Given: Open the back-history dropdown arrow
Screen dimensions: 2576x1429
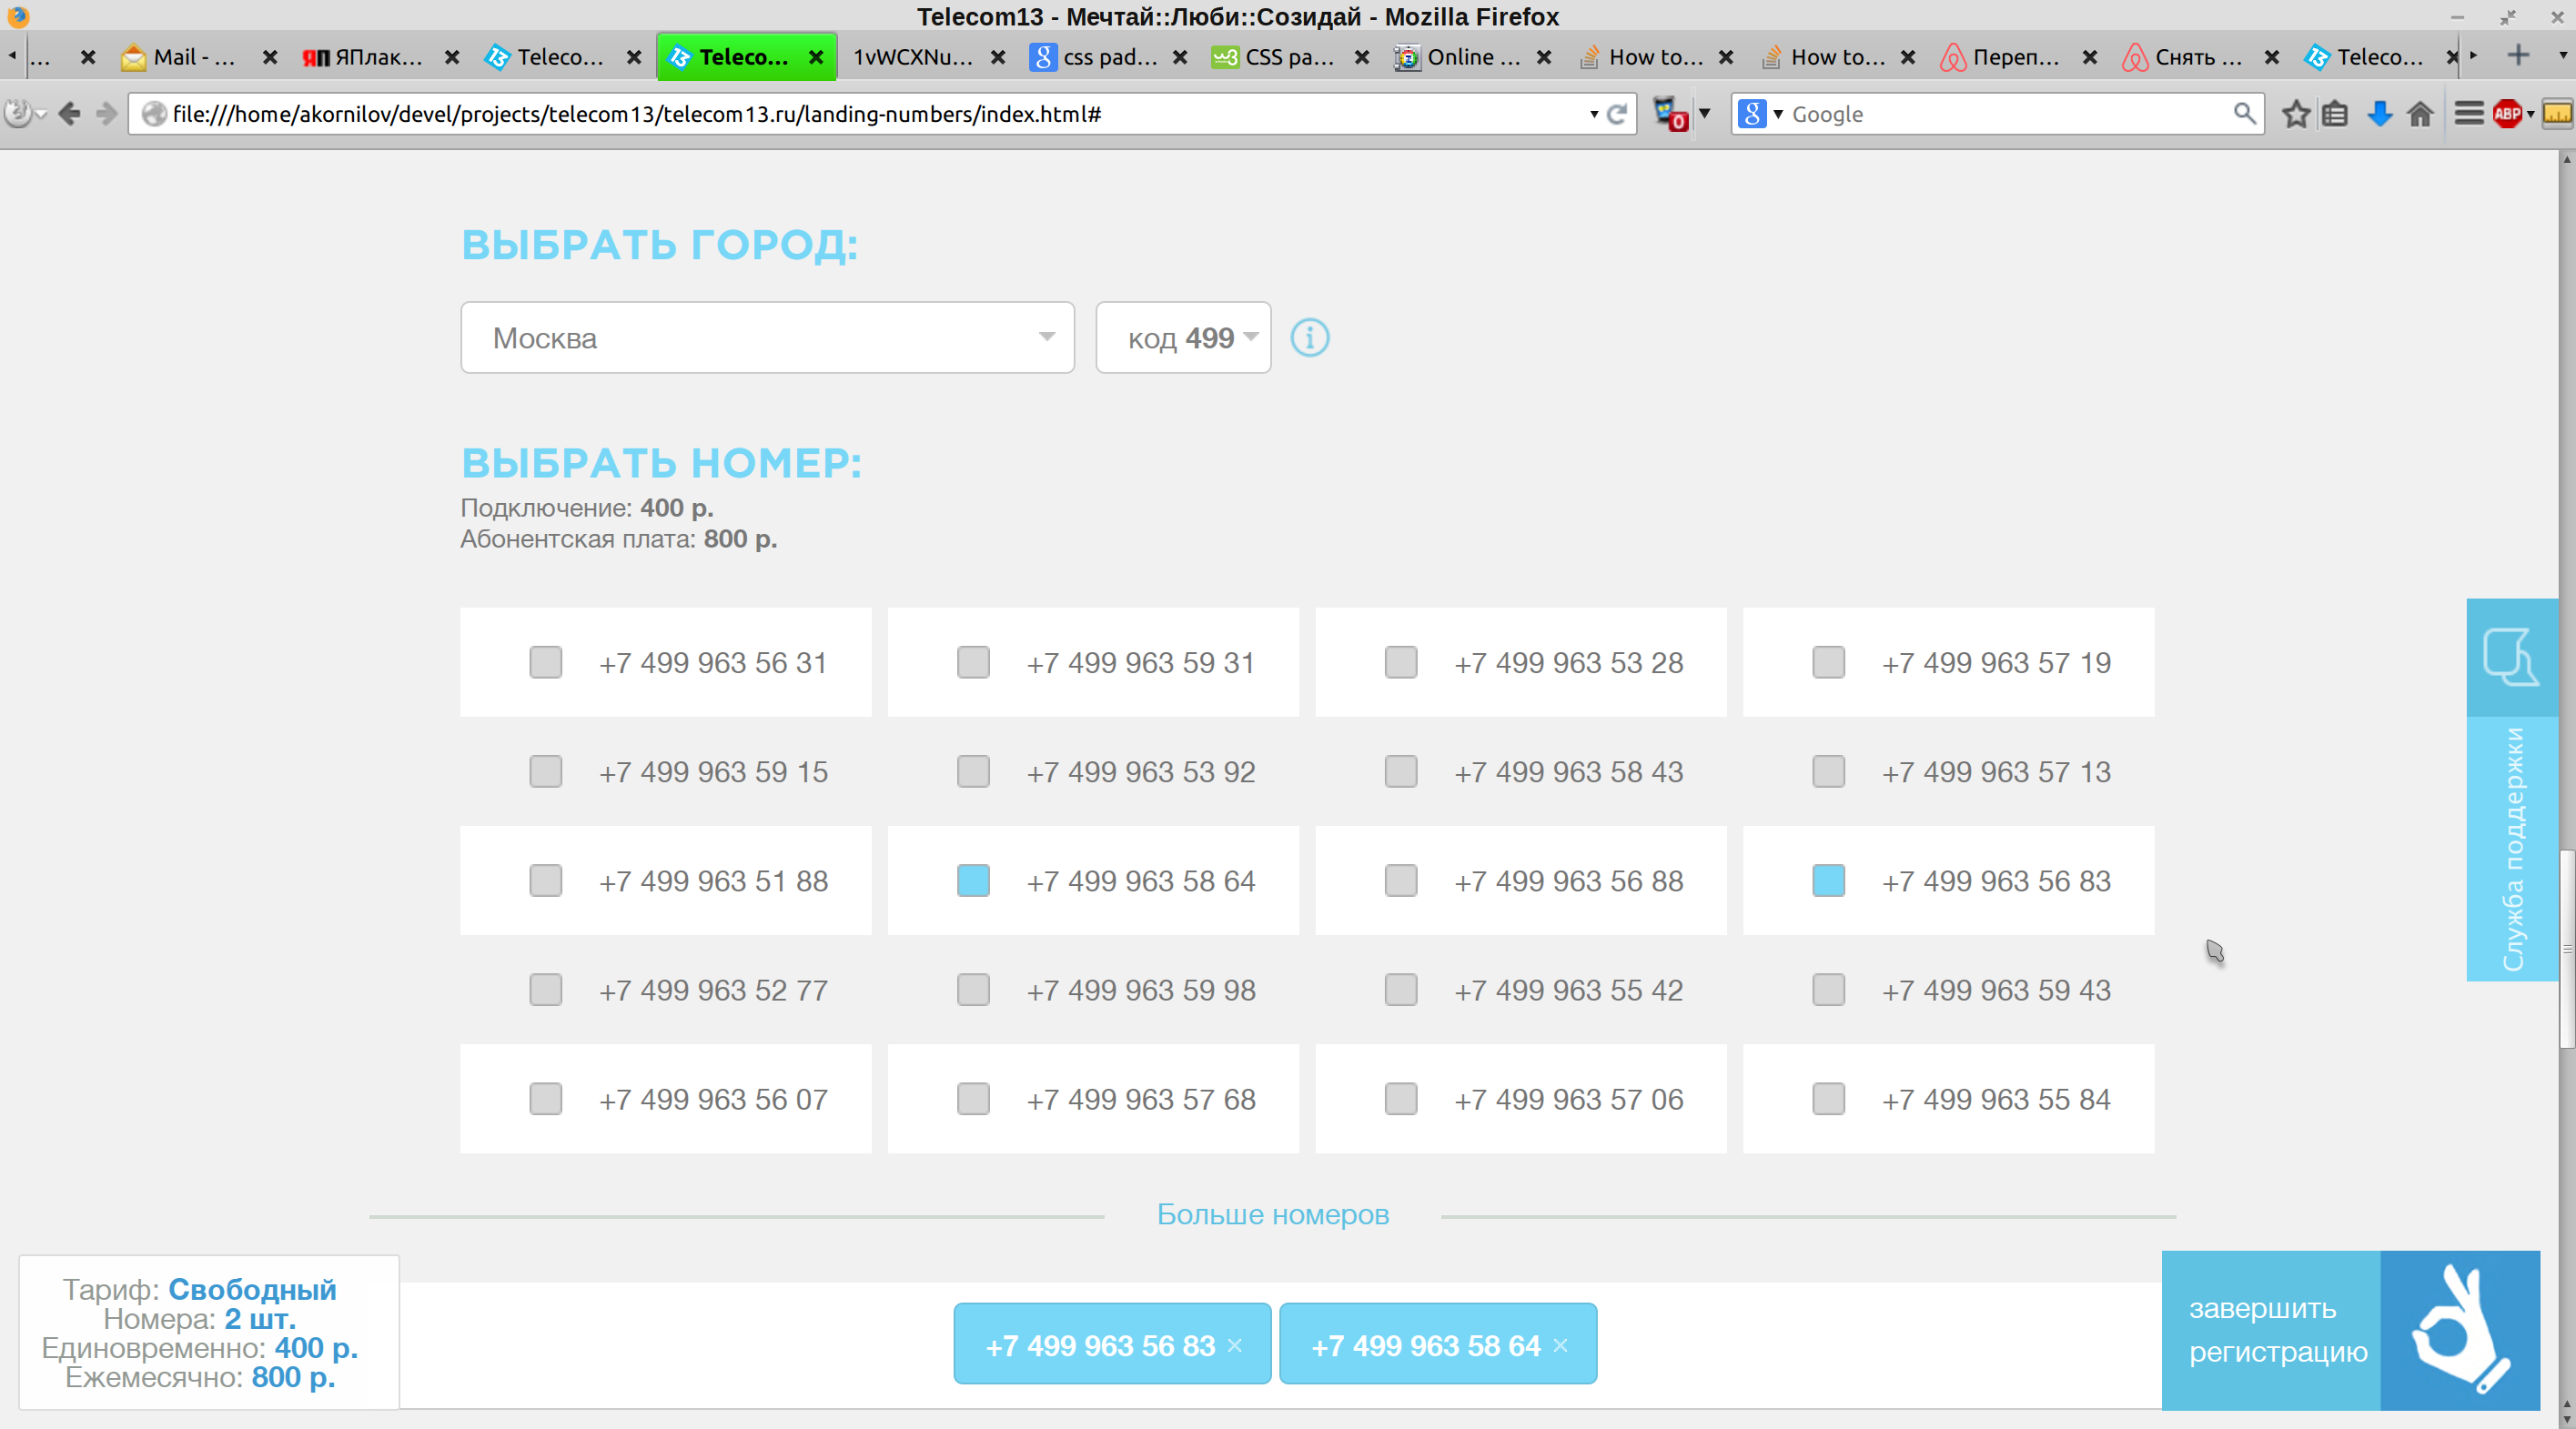Looking at the screenshot, I should pyautogui.click(x=41, y=114).
